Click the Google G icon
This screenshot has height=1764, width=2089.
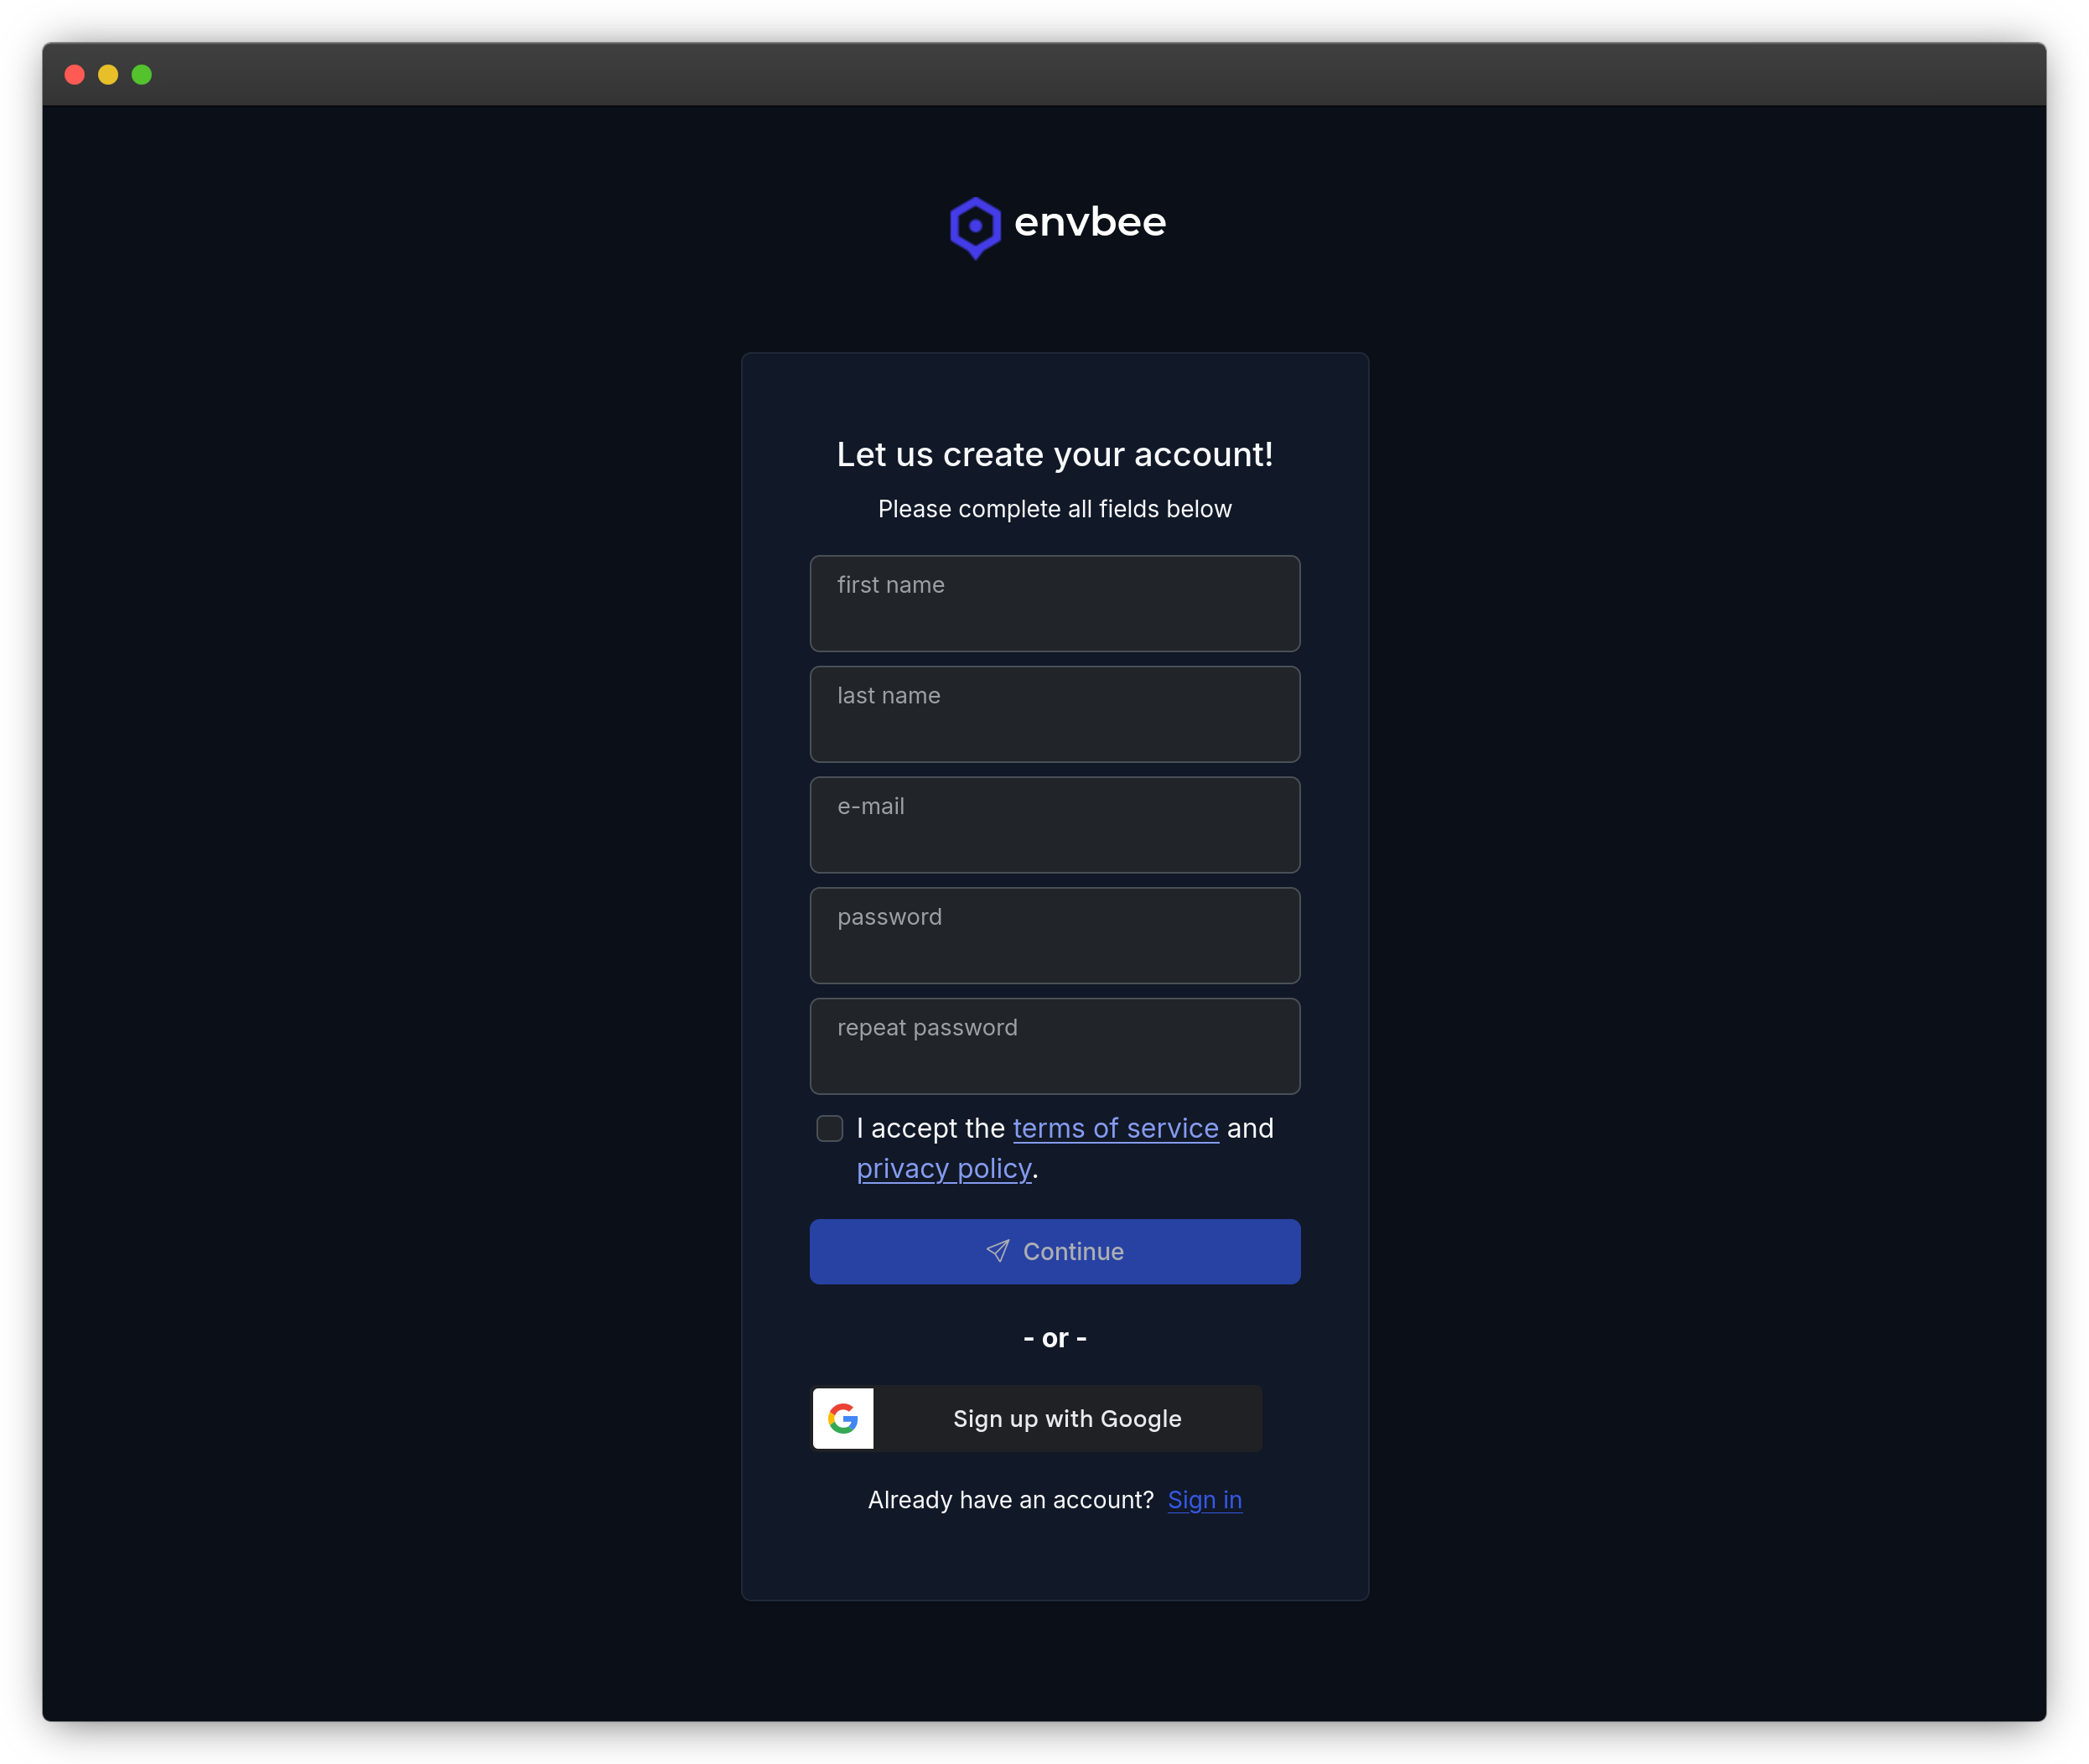pyautogui.click(x=842, y=1418)
